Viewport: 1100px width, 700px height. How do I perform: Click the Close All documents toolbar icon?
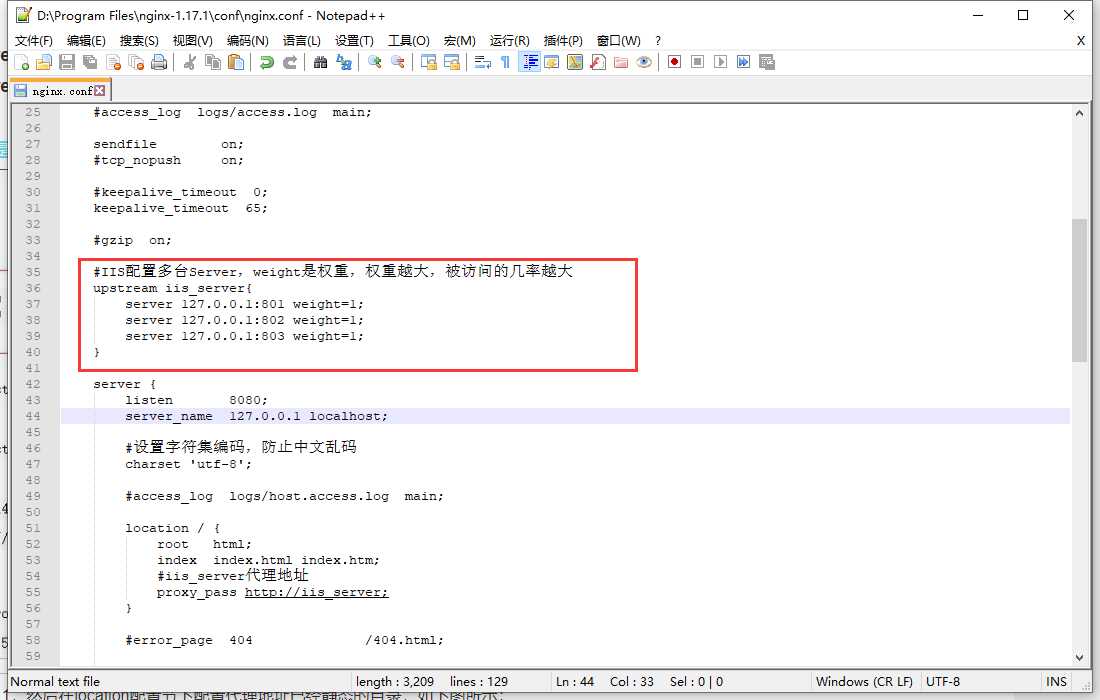tap(136, 62)
